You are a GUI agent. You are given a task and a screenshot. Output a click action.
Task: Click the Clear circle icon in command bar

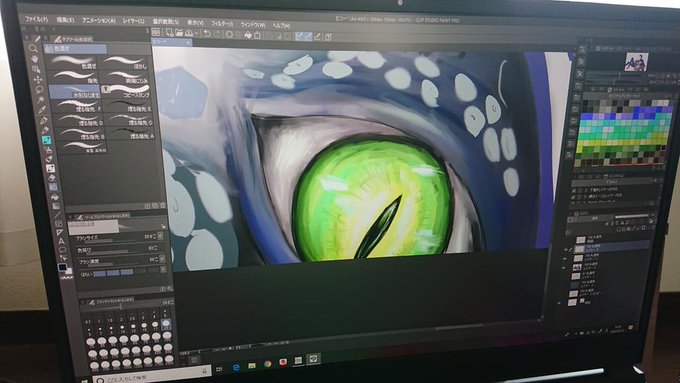(229, 35)
